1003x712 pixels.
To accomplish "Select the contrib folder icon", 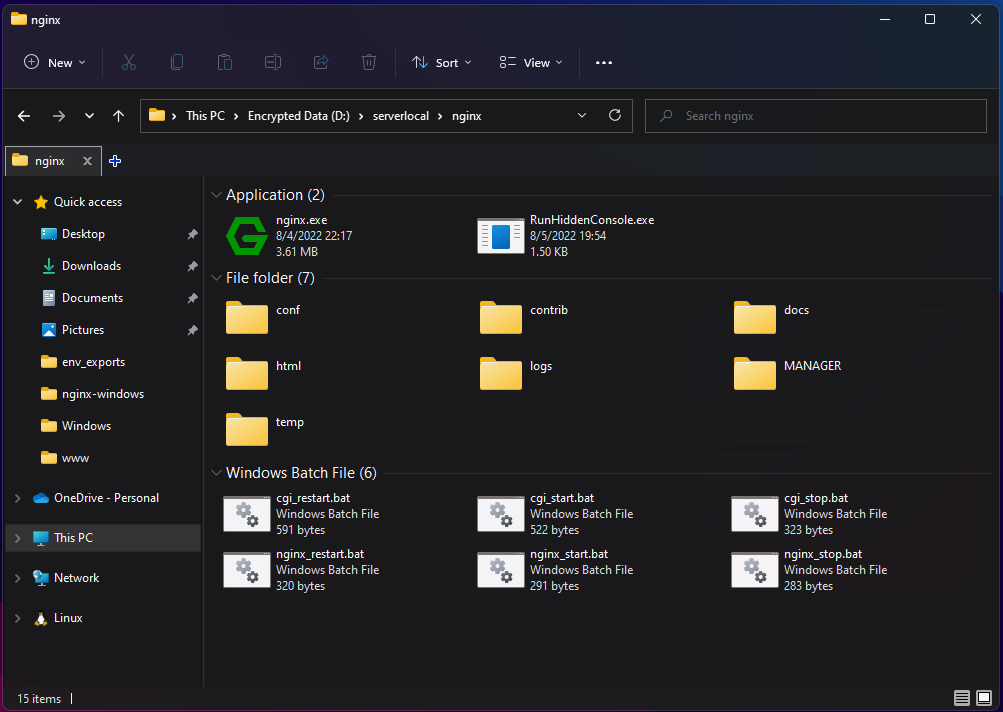I will click(x=501, y=317).
